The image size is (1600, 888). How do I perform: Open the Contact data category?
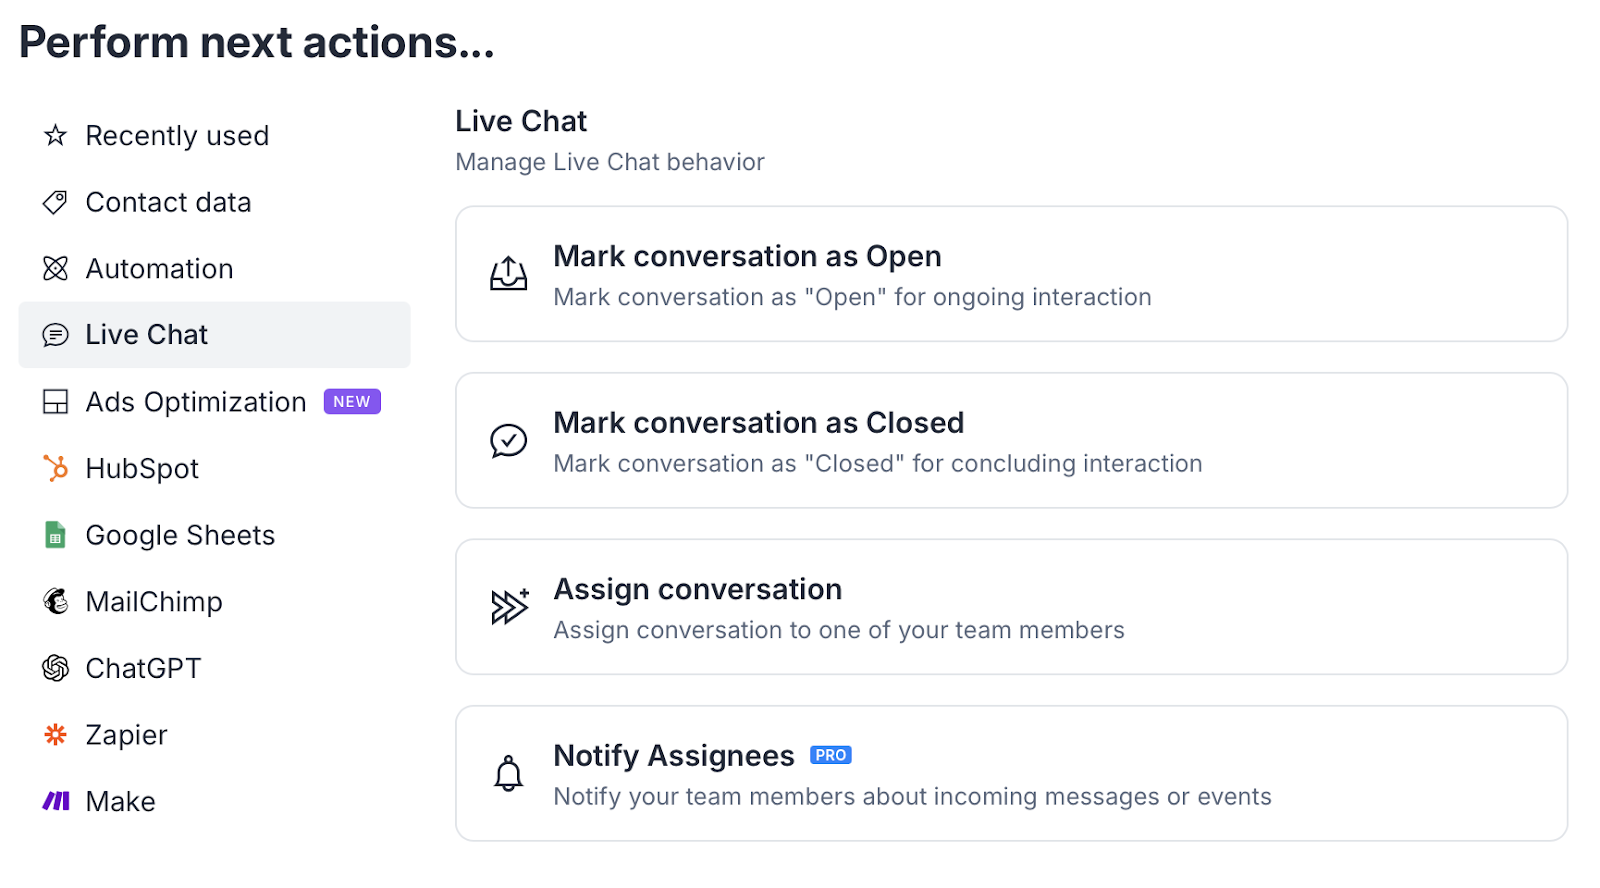(168, 203)
